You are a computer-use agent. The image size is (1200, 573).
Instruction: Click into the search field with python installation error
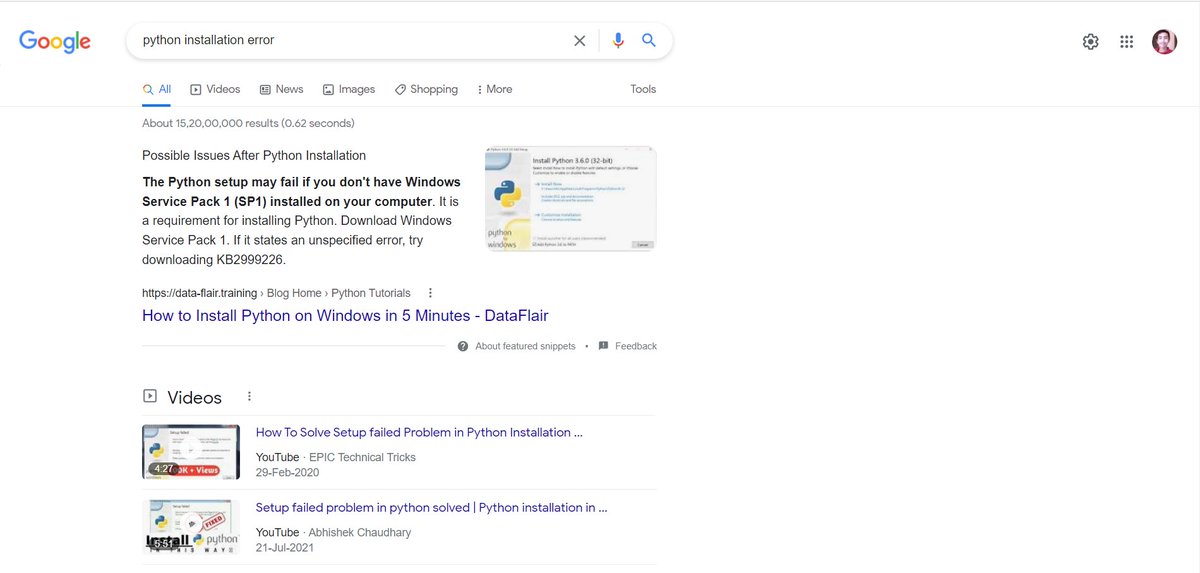pyautogui.click(x=350, y=40)
